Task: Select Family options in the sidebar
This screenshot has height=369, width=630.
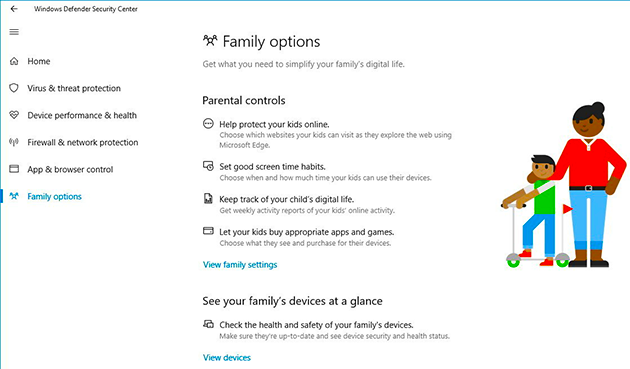Action: click(55, 197)
